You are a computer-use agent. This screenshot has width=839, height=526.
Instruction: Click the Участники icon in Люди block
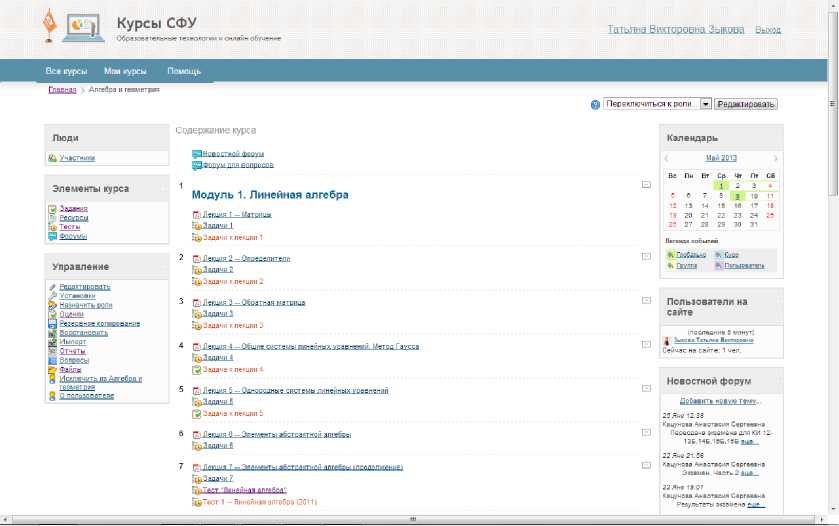52,158
